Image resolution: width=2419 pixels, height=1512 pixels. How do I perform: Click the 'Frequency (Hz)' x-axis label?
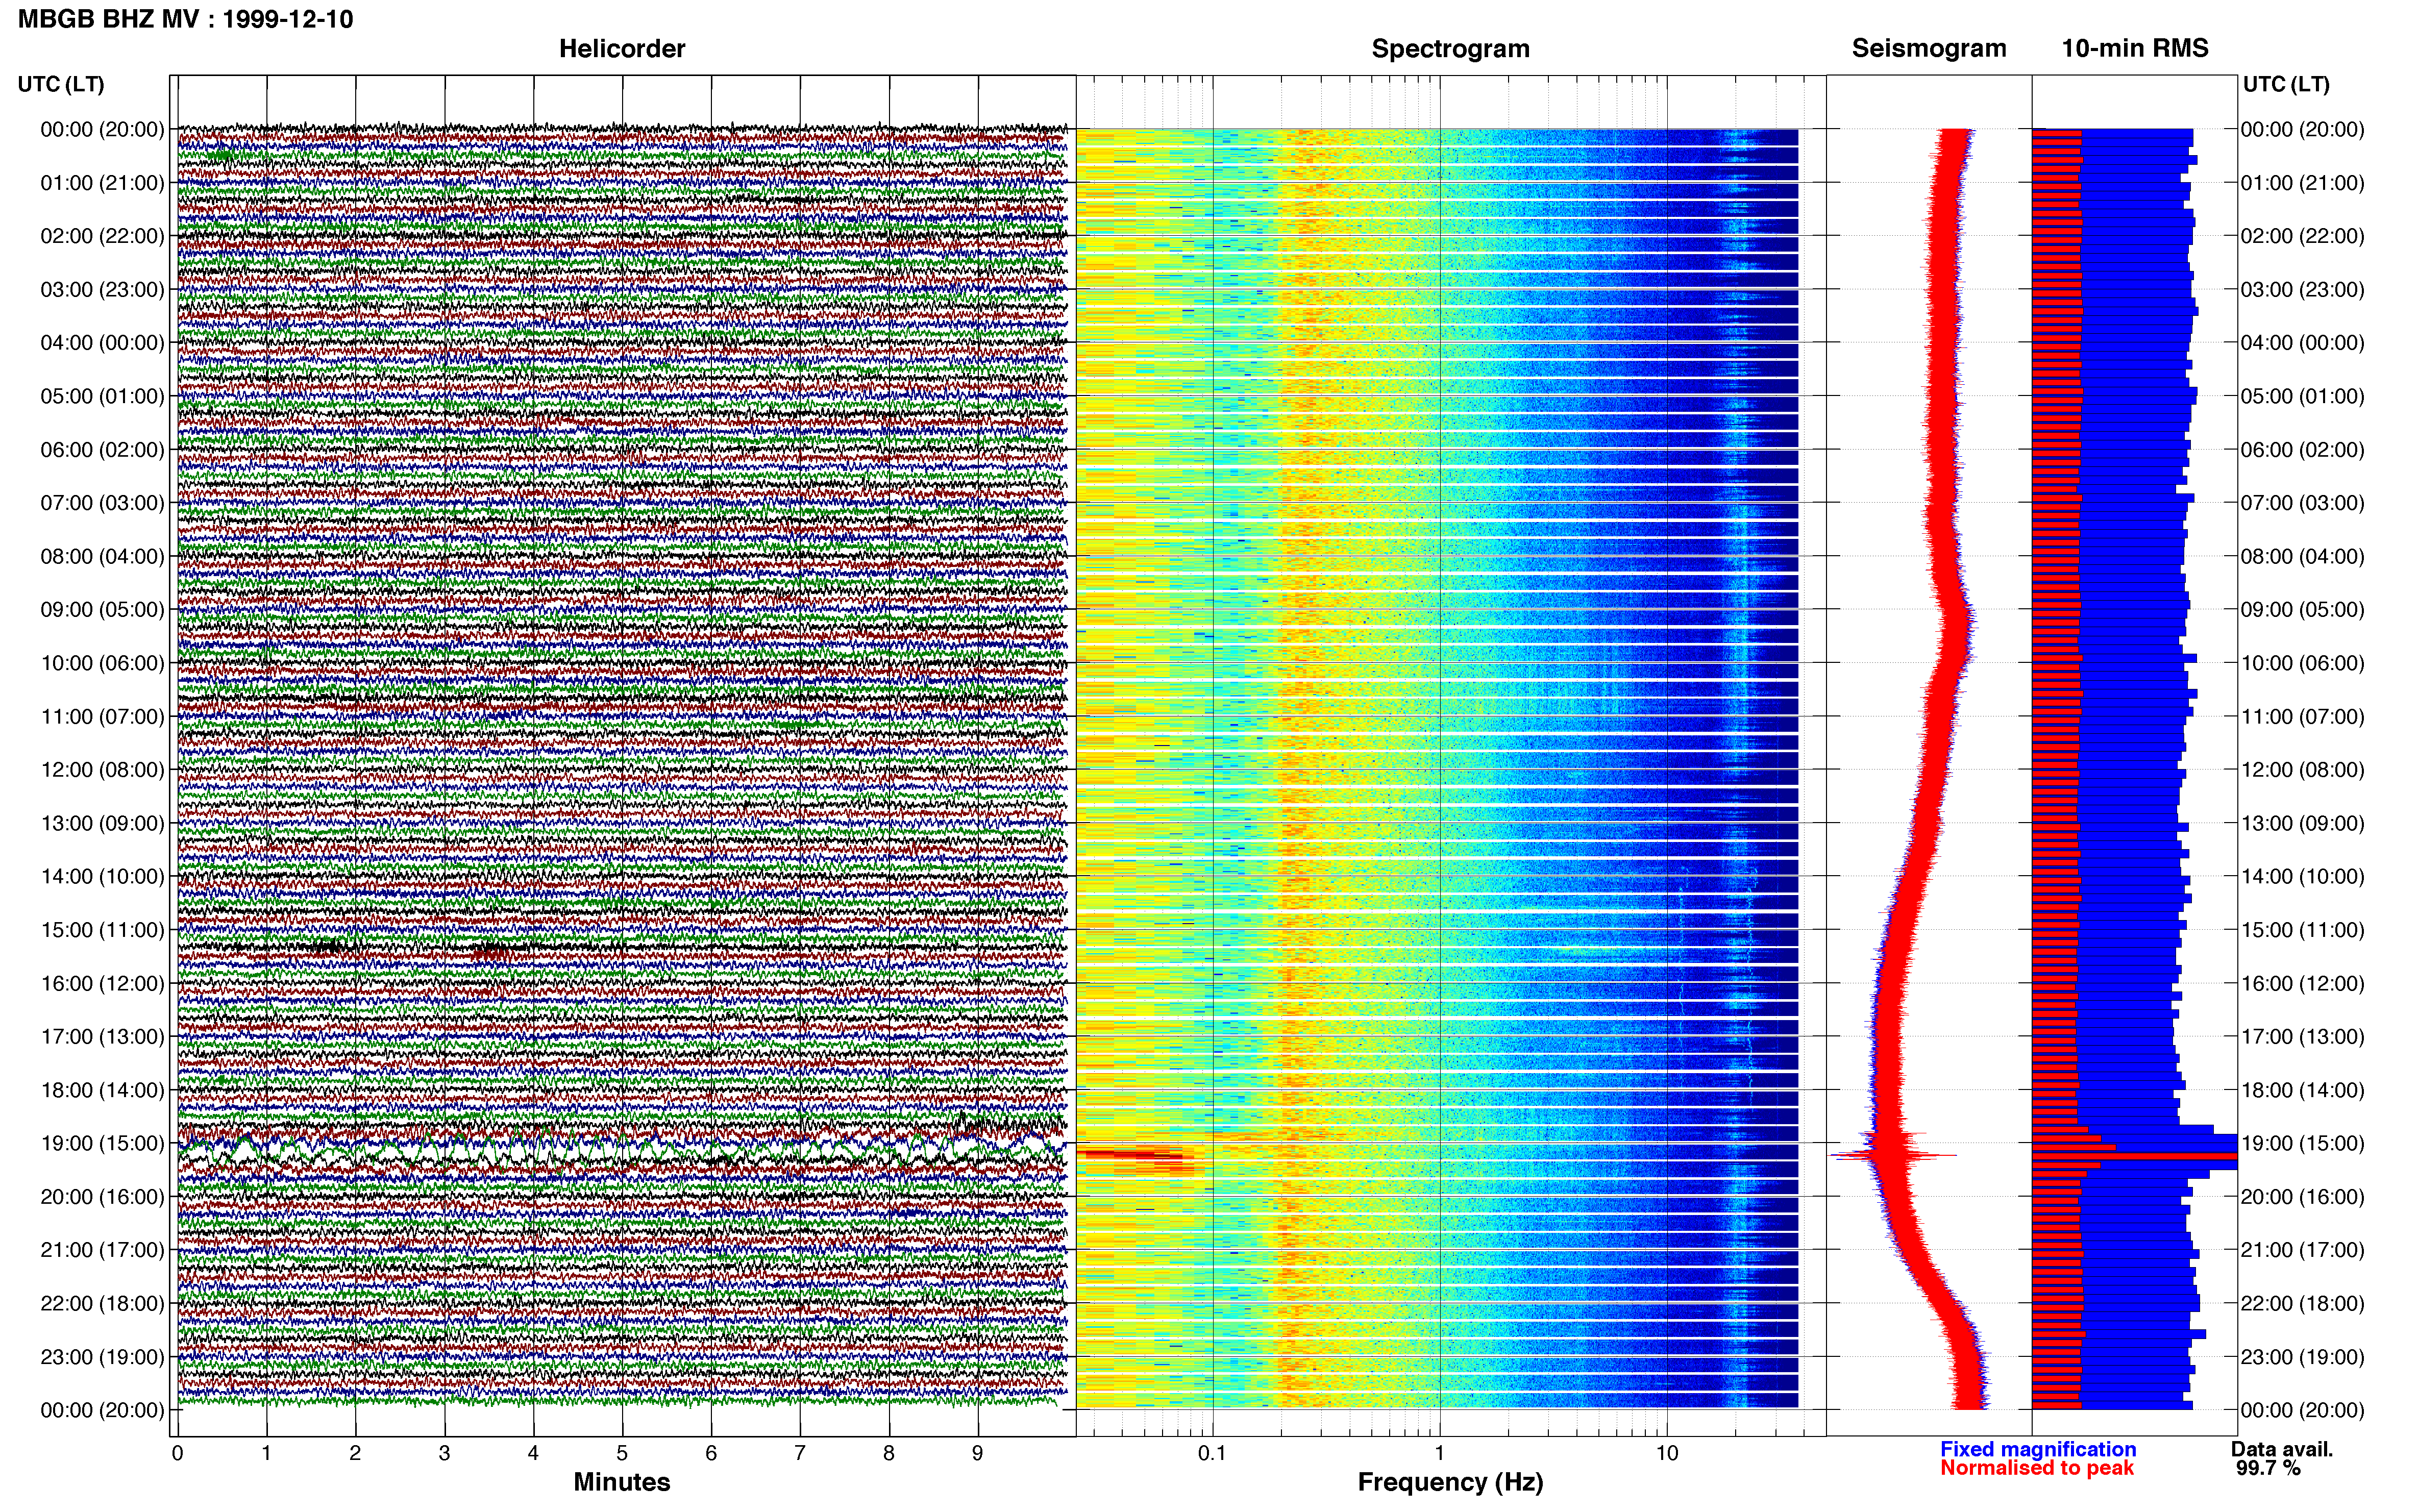pos(1450,1482)
